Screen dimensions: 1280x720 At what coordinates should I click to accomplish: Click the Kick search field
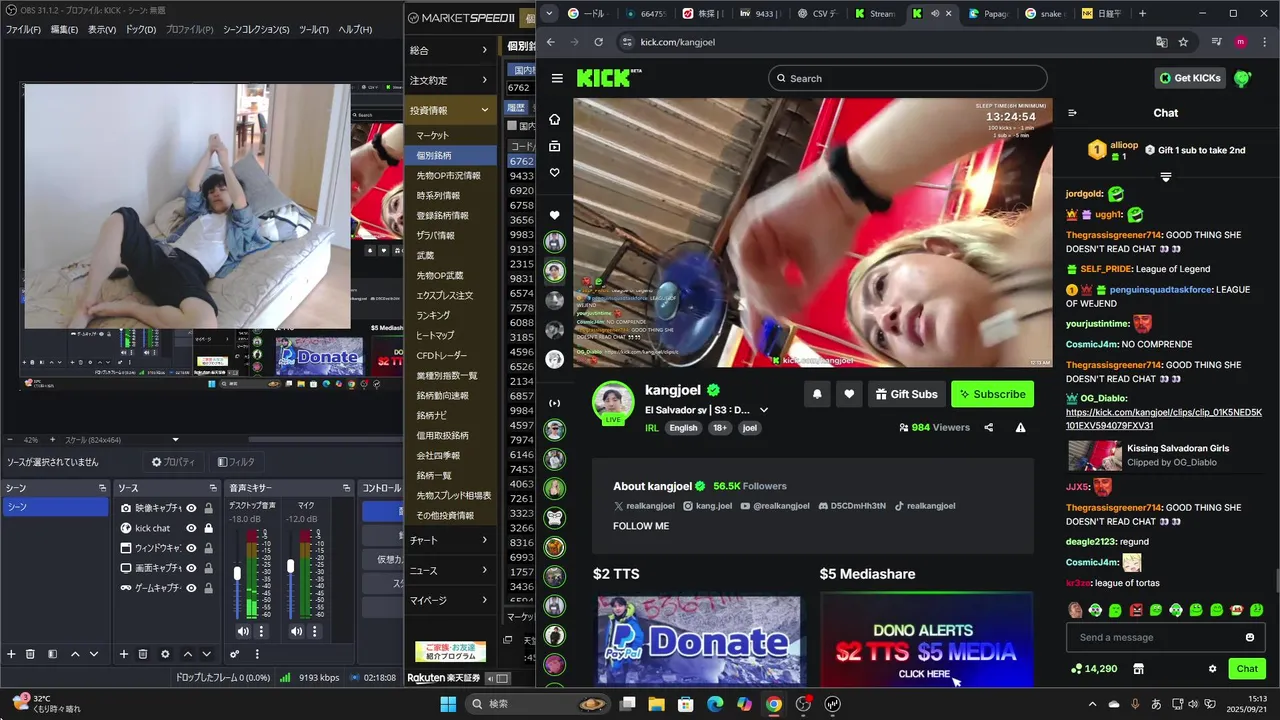click(908, 78)
